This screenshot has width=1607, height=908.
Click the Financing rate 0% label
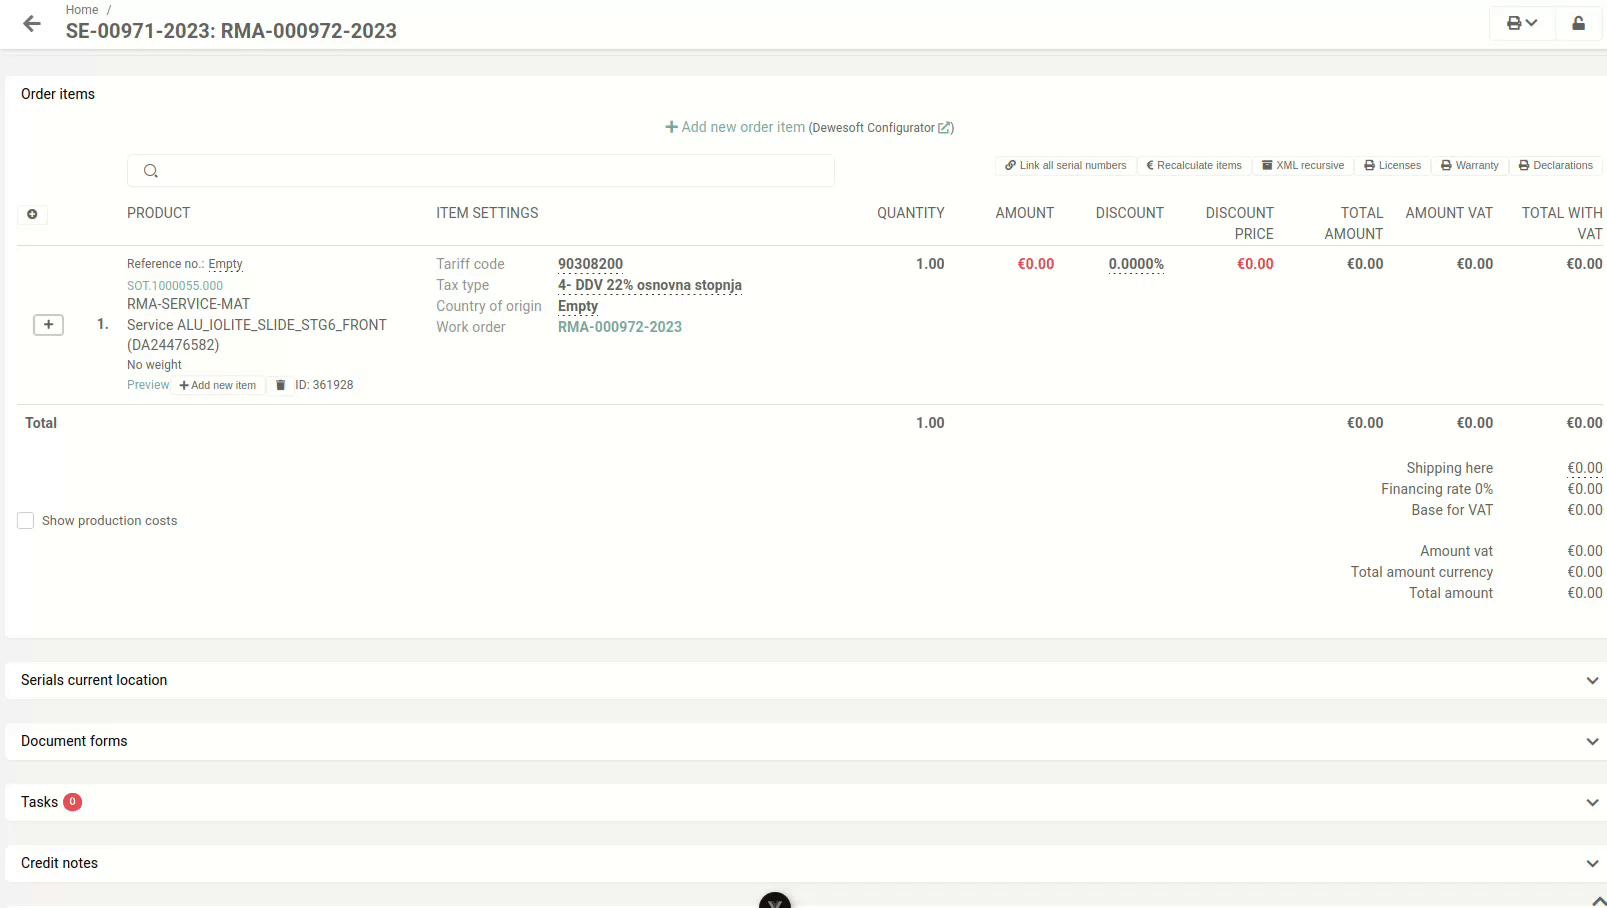tap(1437, 489)
